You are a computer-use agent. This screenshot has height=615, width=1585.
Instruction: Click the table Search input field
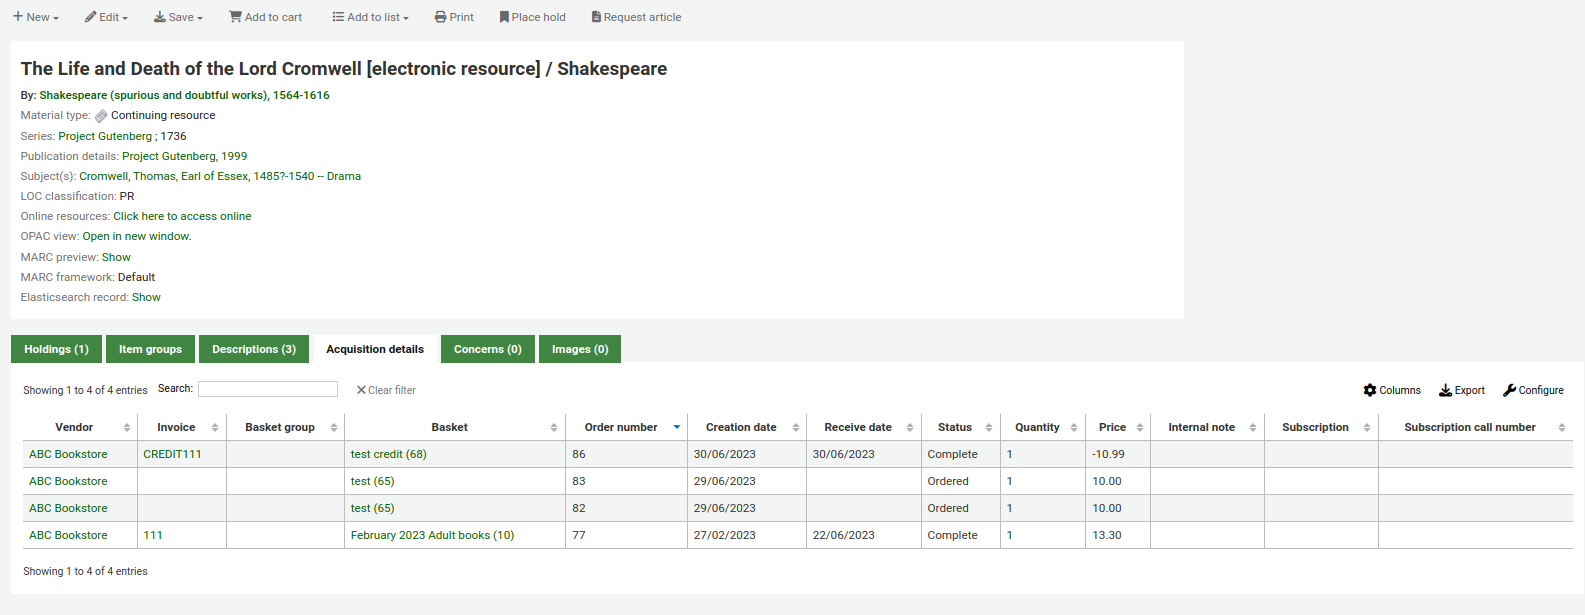[268, 389]
